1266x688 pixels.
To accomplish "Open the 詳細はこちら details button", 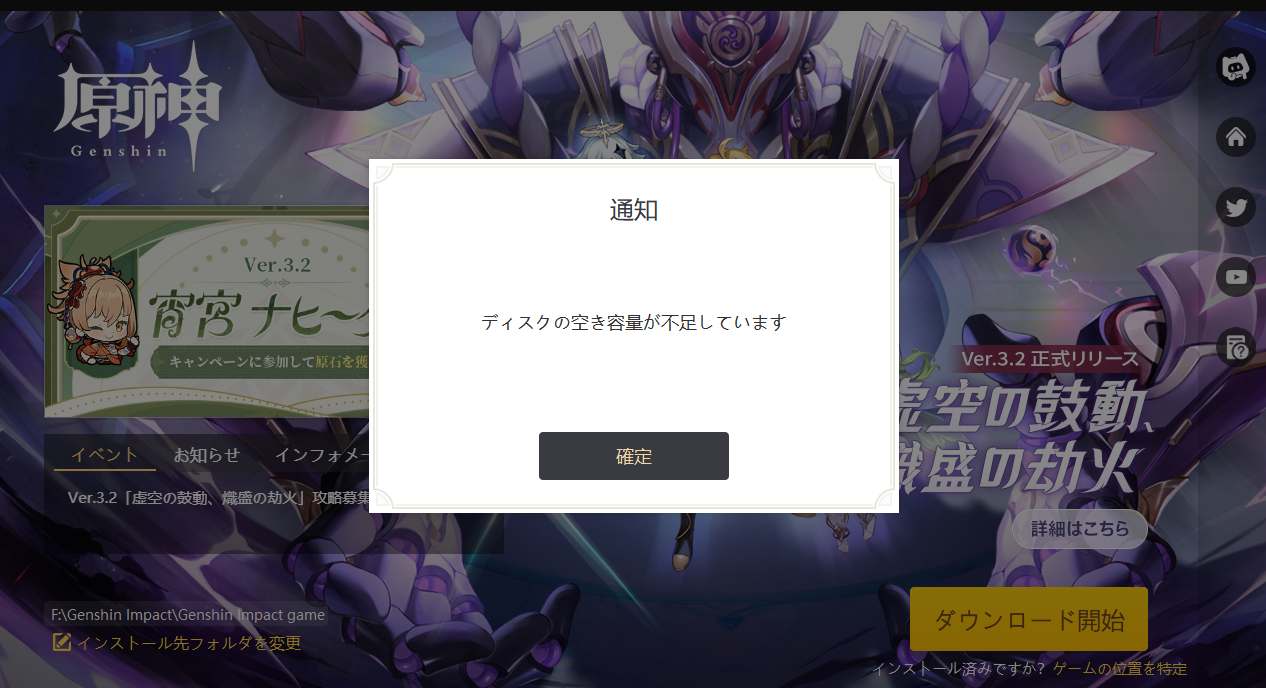I will [1080, 529].
